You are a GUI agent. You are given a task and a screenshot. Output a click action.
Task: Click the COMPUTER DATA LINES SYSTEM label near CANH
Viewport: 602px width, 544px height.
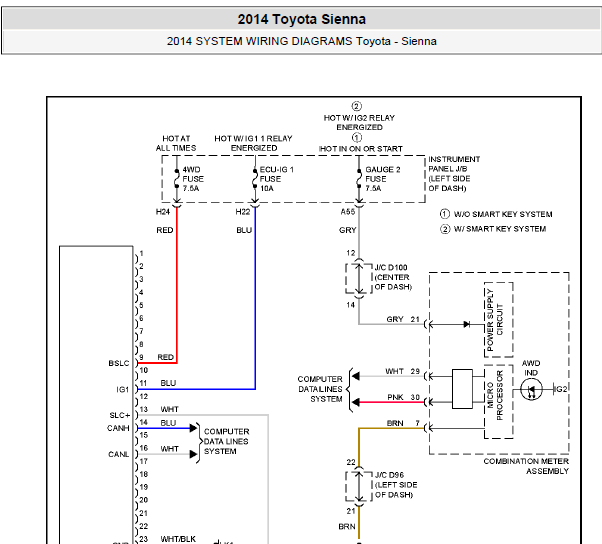tap(226, 441)
